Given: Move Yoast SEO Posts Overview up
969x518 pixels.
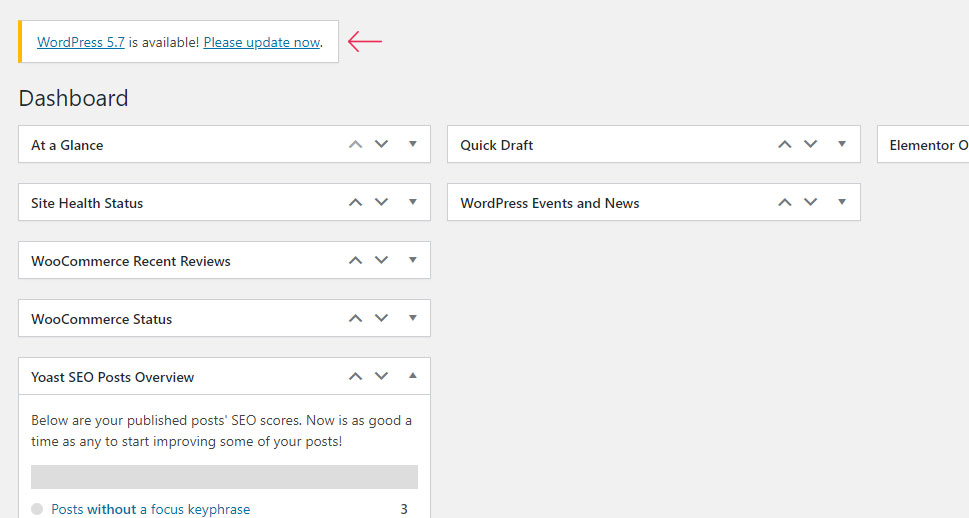Looking at the screenshot, I should (x=355, y=376).
